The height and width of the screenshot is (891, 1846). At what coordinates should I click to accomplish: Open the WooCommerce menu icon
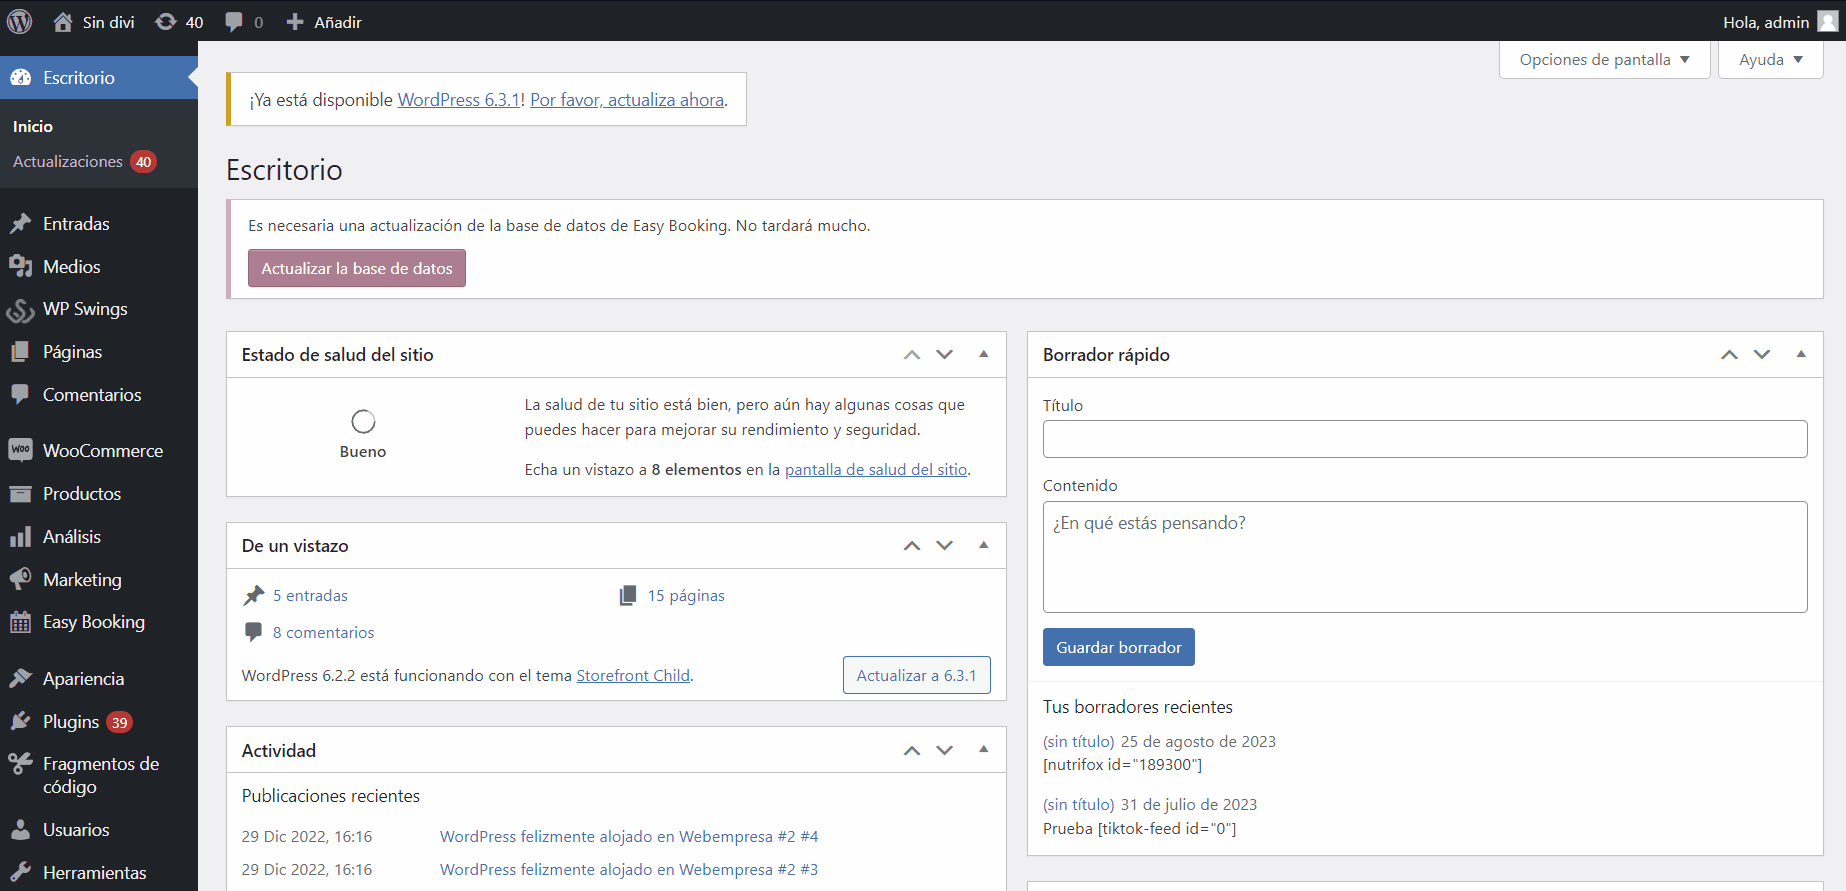(x=20, y=451)
